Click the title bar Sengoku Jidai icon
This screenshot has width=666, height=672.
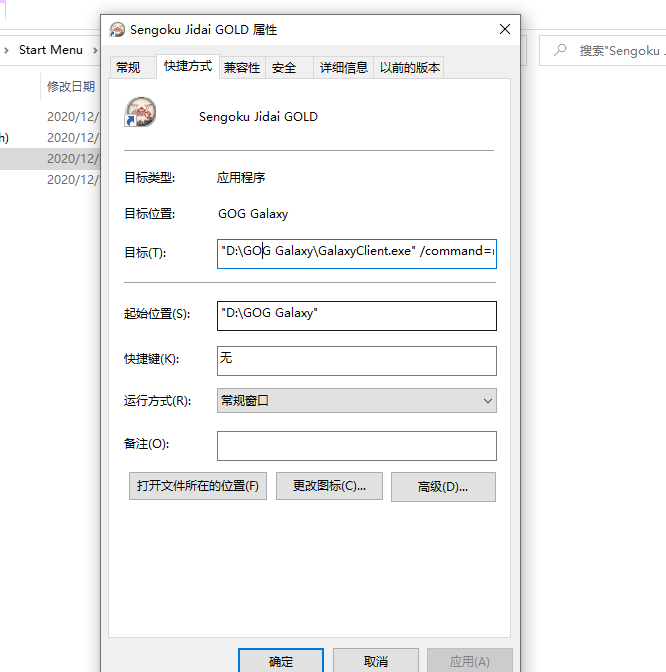117,30
